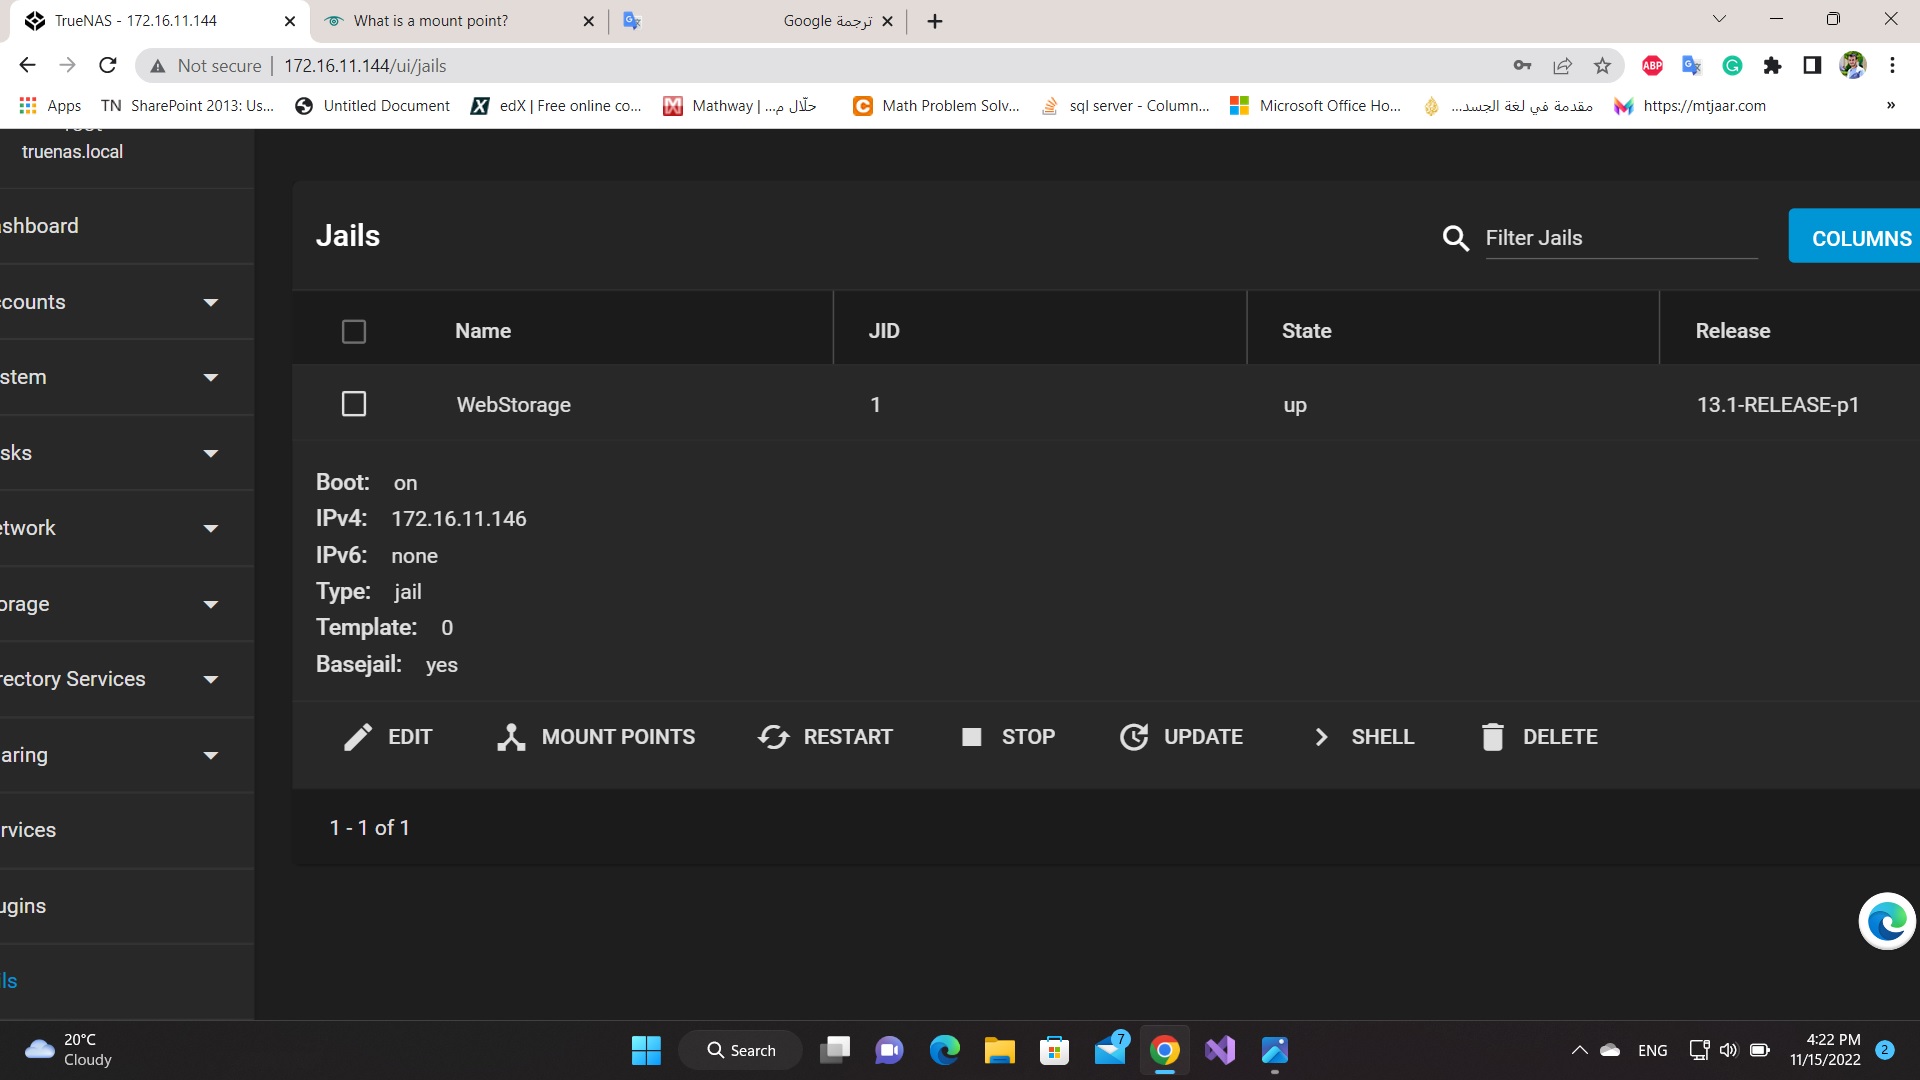Sort the table by the Name column
This screenshot has width=1920, height=1080.
point(483,331)
